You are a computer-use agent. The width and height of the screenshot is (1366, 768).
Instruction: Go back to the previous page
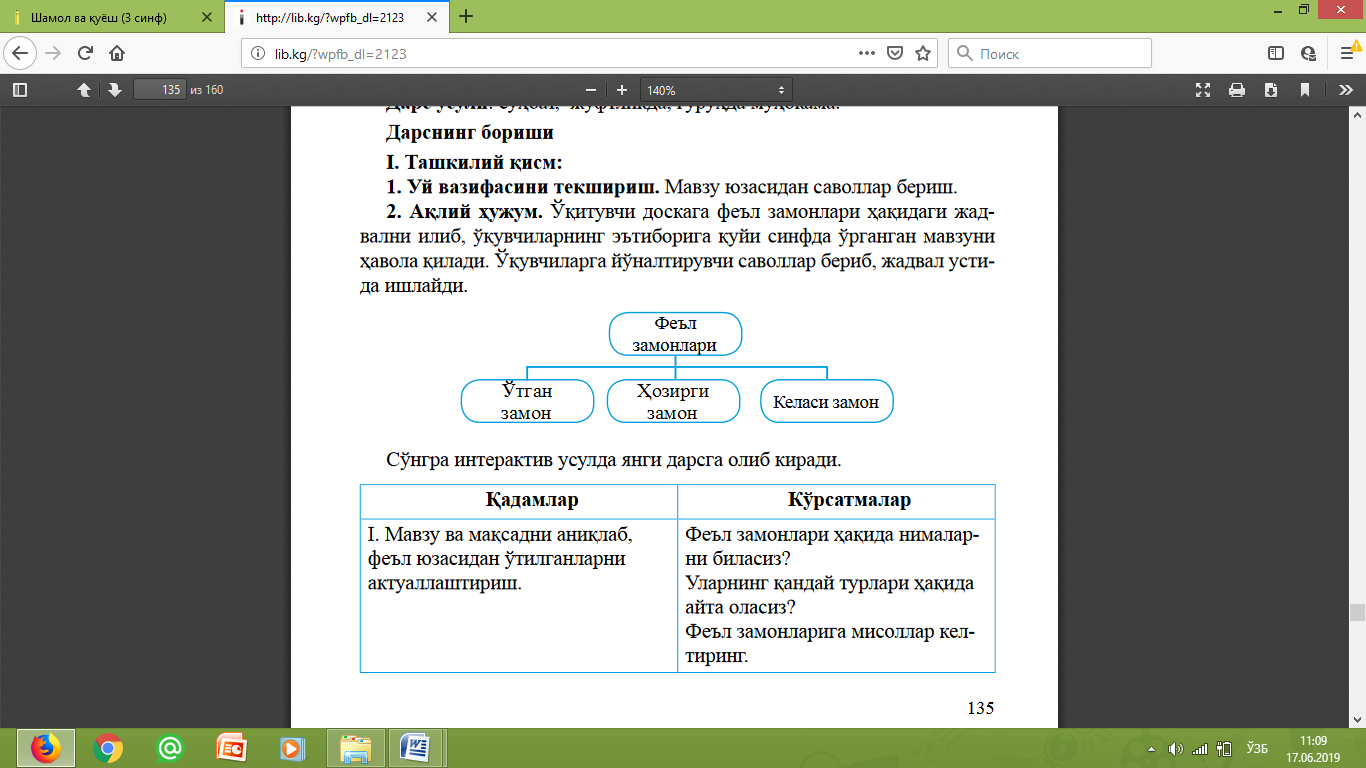(x=22, y=53)
